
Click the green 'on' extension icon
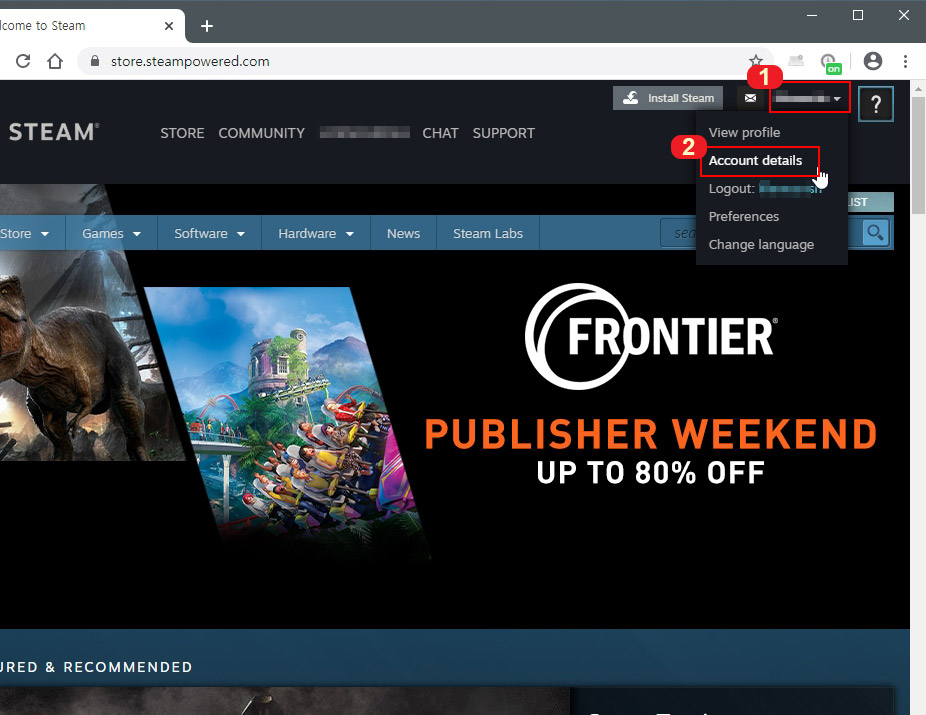[x=830, y=63]
